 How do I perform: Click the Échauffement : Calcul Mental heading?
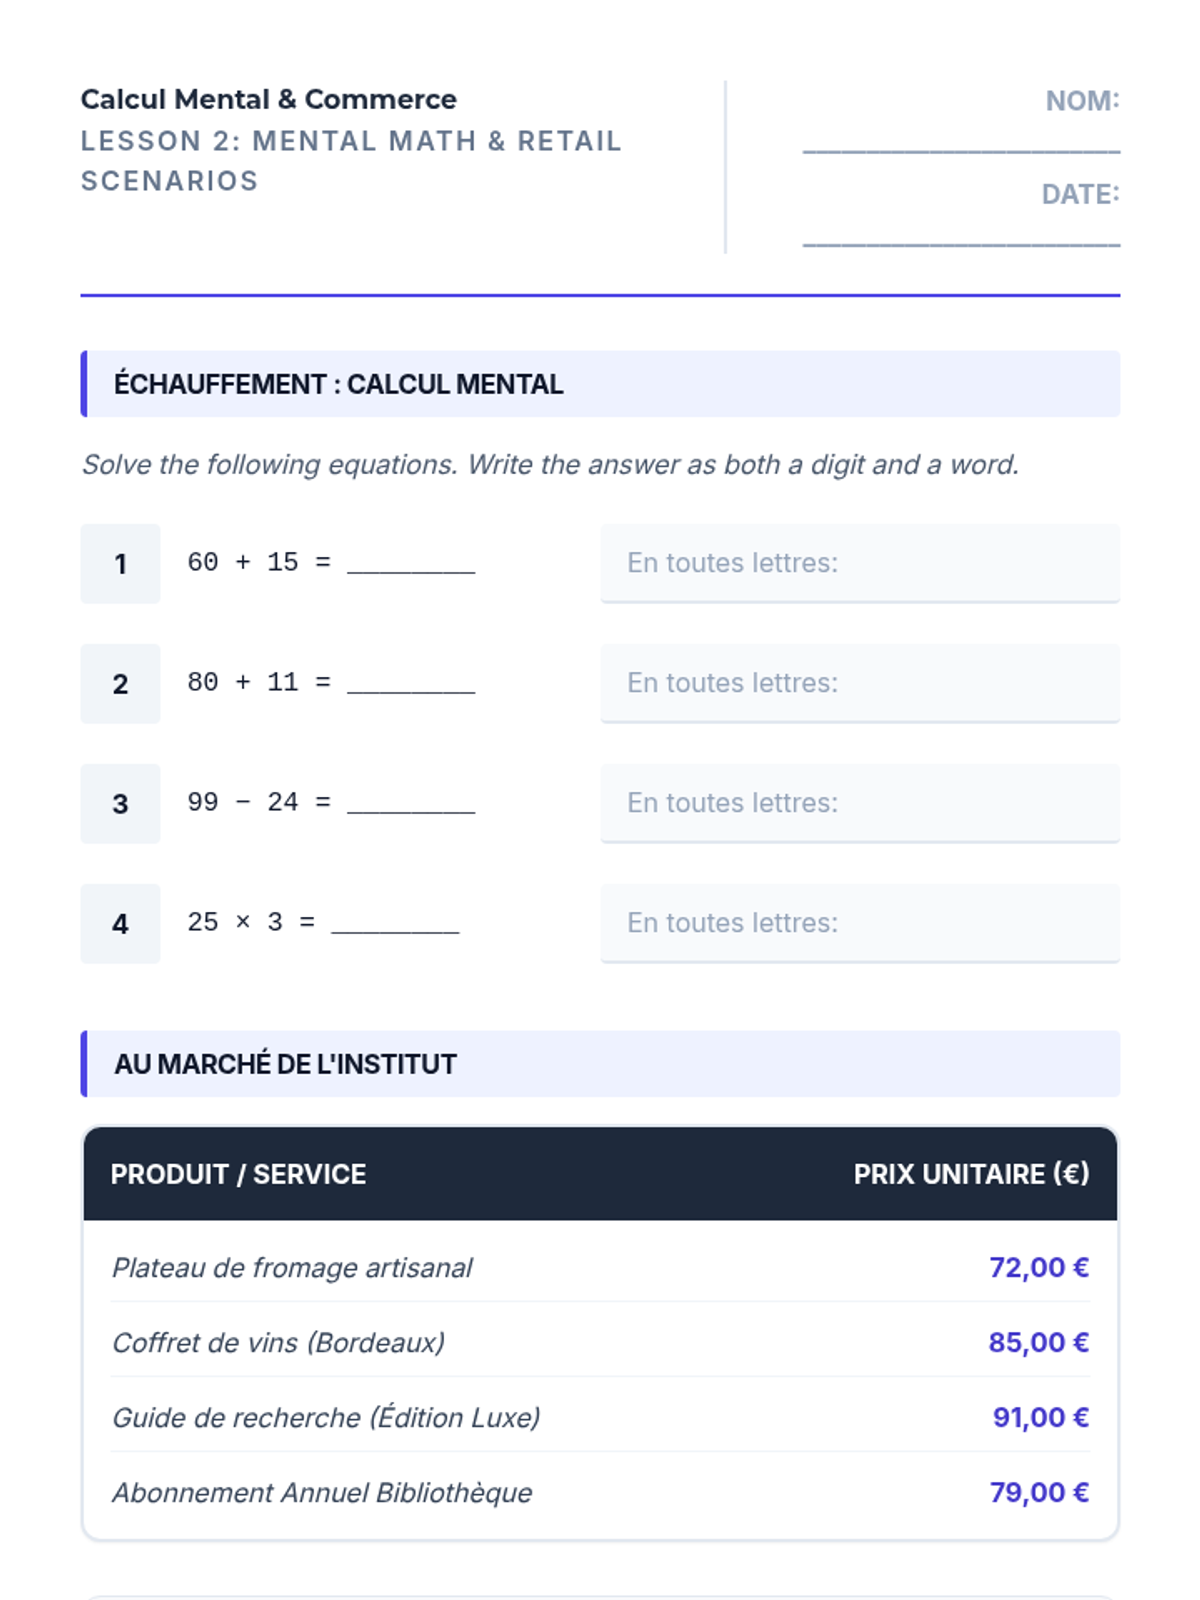(x=338, y=384)
